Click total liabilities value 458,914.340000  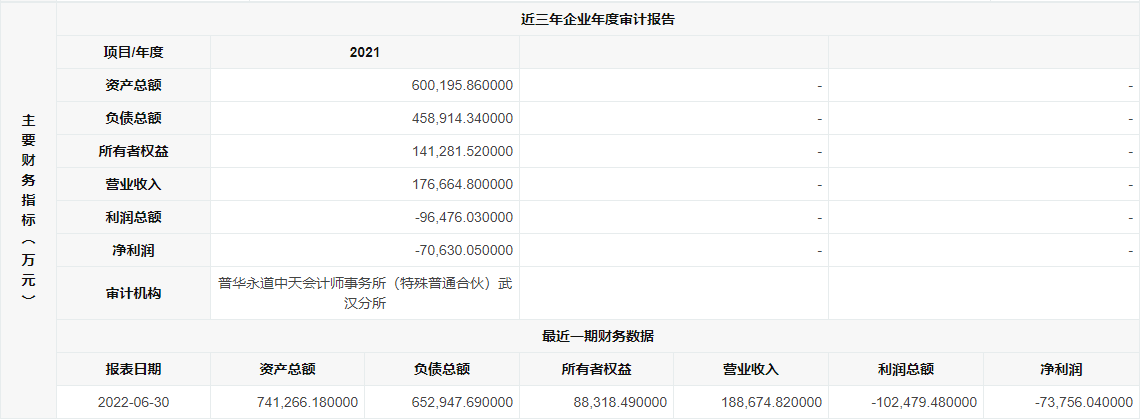tap(462, 119)
